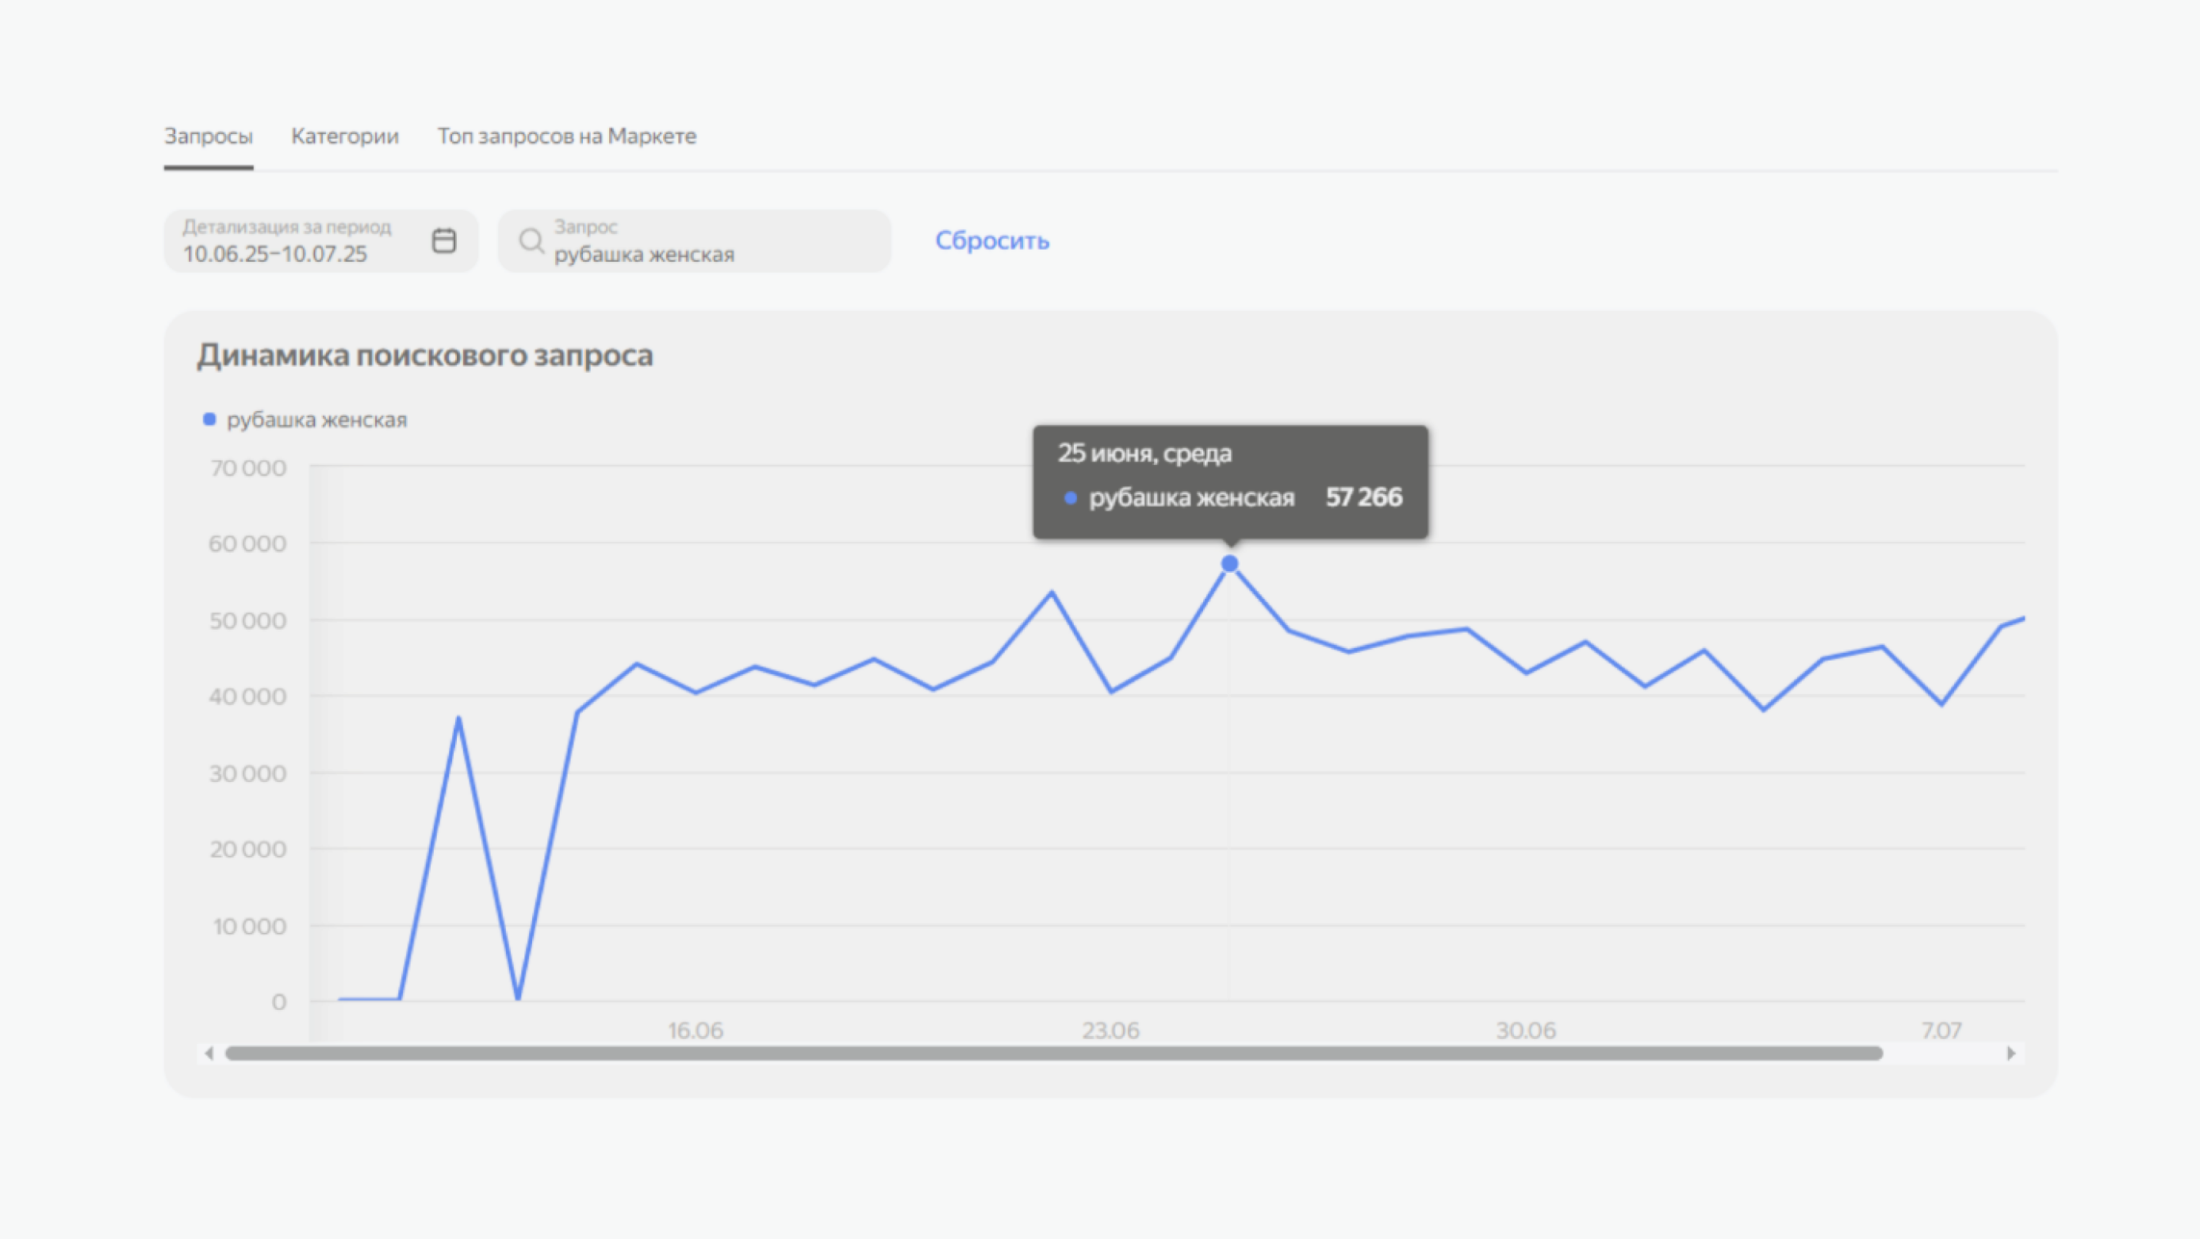
Task: Open the calendar icon in period field
Action: tap(444, 241)
